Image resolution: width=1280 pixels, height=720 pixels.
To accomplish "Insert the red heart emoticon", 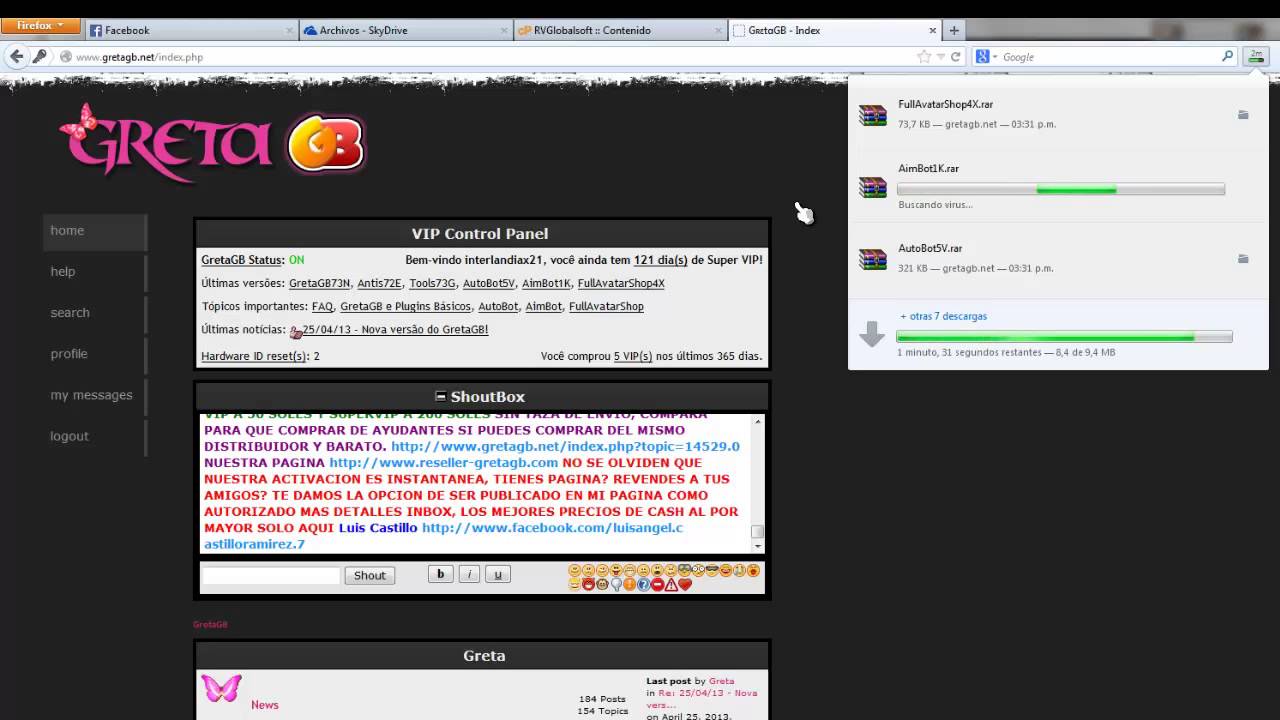I will click(685, 584).
